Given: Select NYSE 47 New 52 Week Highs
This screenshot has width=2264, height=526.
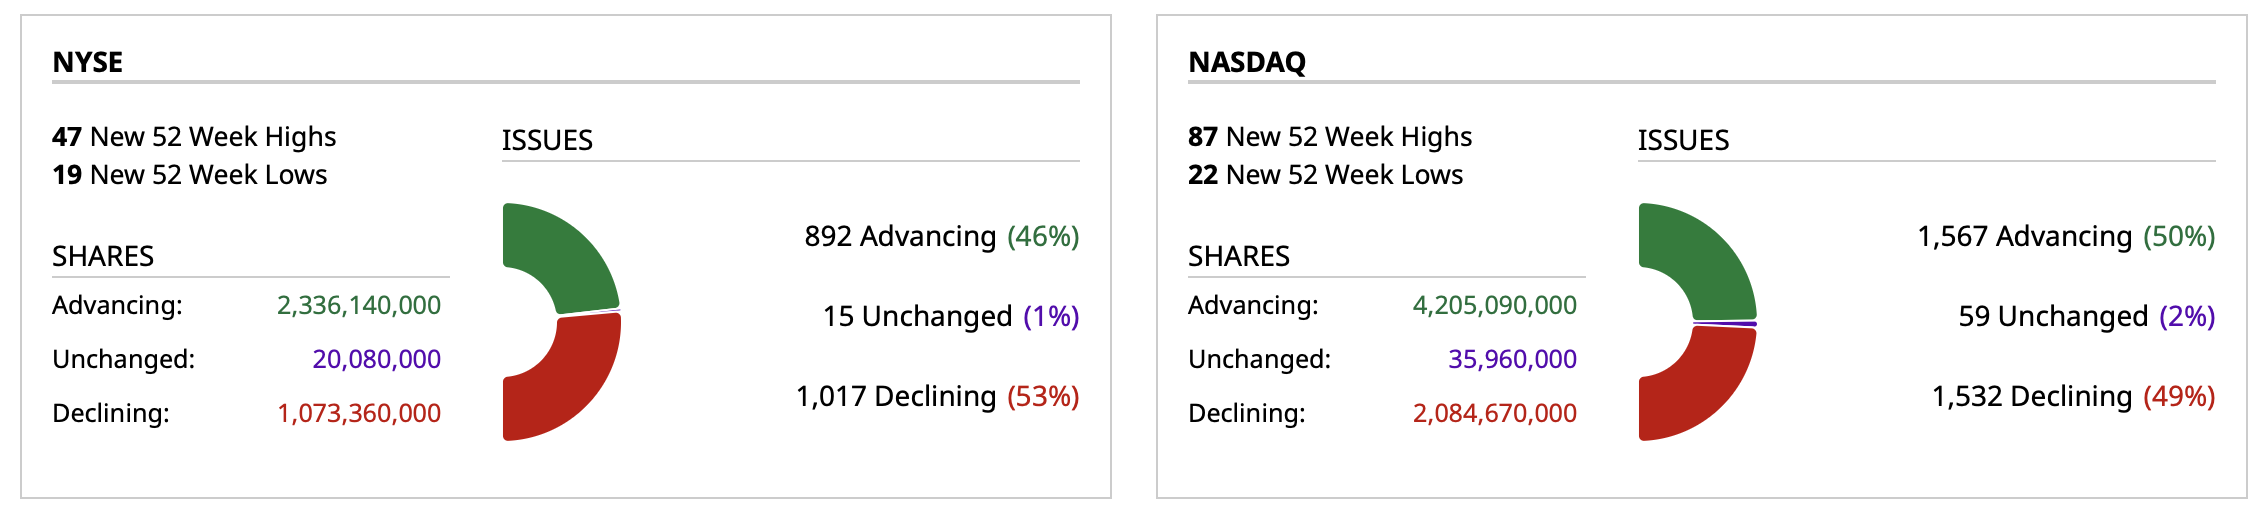Looking at the screenshot, I should pyautogui.click(x=194, y=136).
